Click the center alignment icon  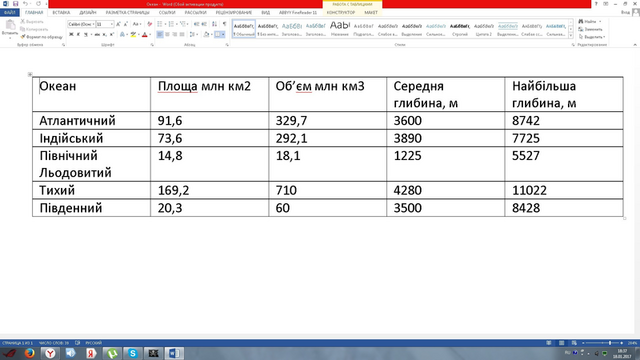[167, 35]
